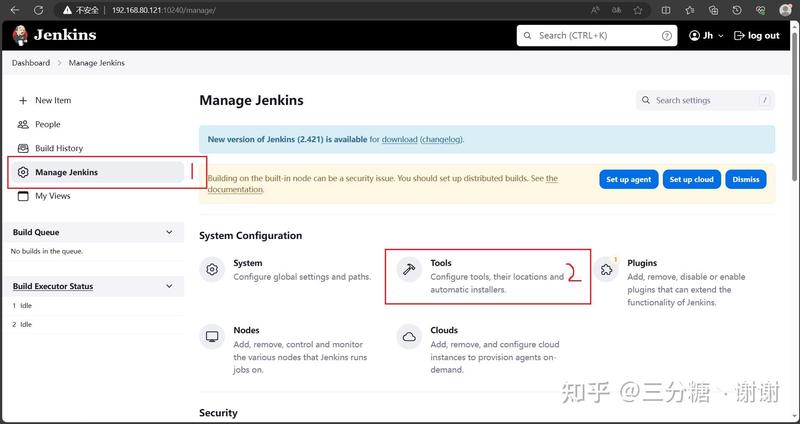Click the Manage Jenkins gear icon
Viewport: 800px width, 424px height.
click(23, 172)
